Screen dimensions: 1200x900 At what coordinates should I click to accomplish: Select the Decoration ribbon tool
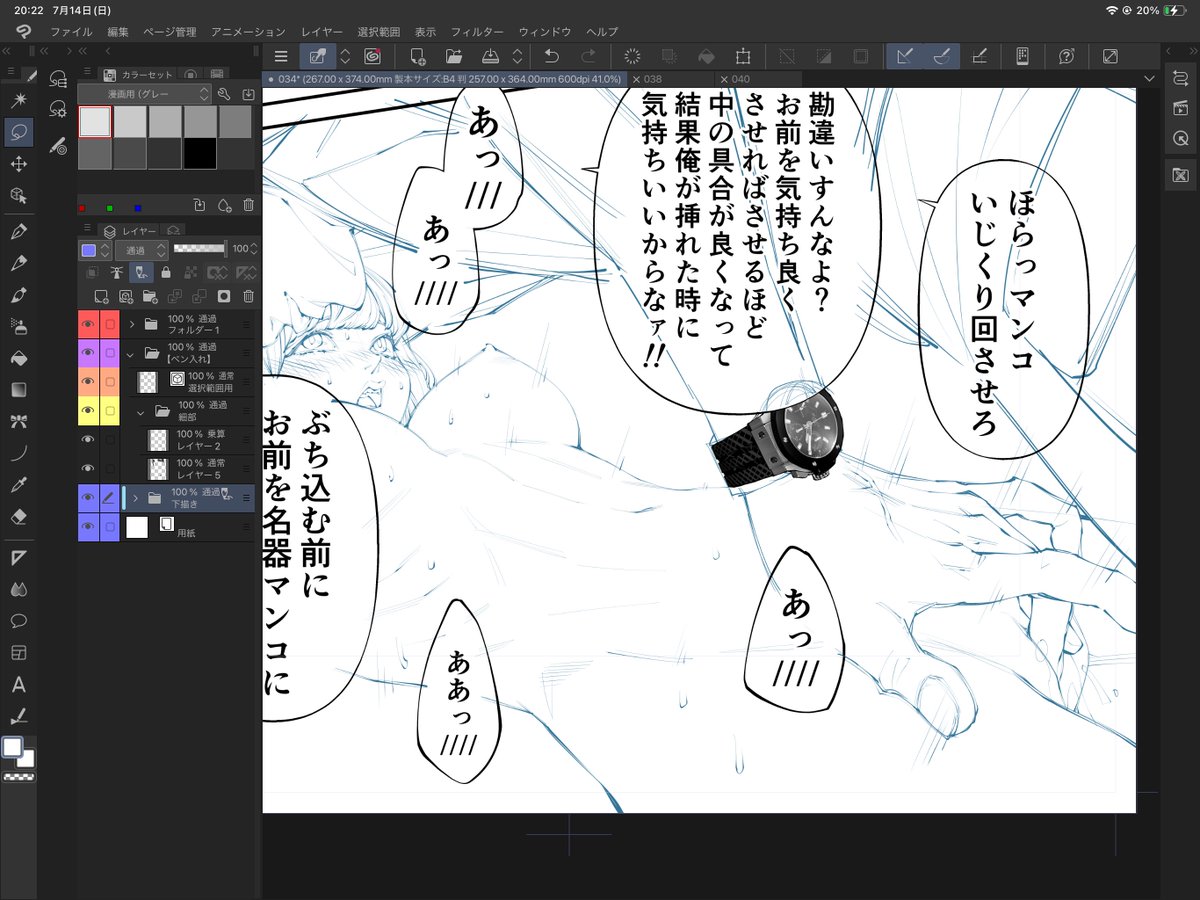click(x=18, y=421)
